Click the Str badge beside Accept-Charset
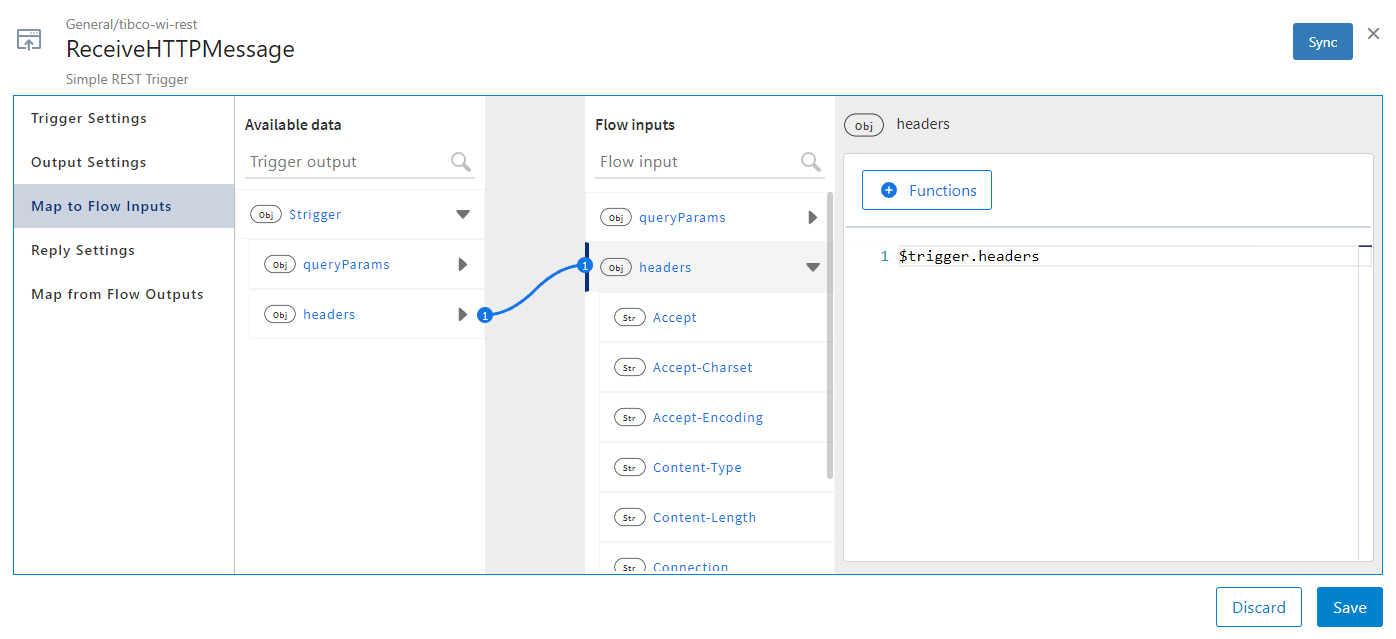This screenshot has width=1396, height=639. [629, 367]
